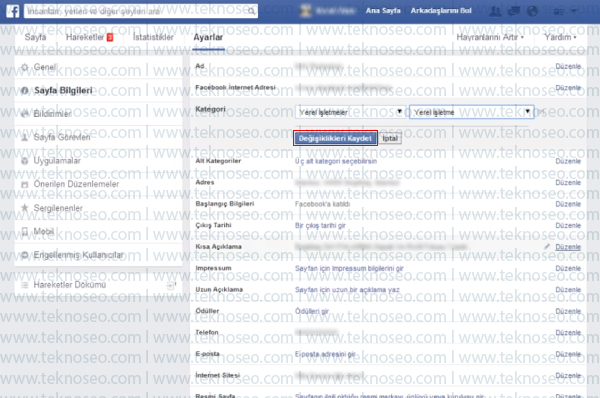
Task: Click the search magnifier icon
Action: click(251, 11)
